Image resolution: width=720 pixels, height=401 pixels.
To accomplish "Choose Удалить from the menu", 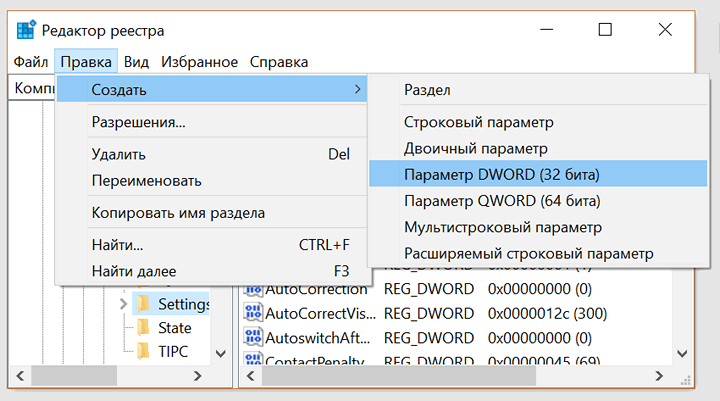I will [211, 154].
